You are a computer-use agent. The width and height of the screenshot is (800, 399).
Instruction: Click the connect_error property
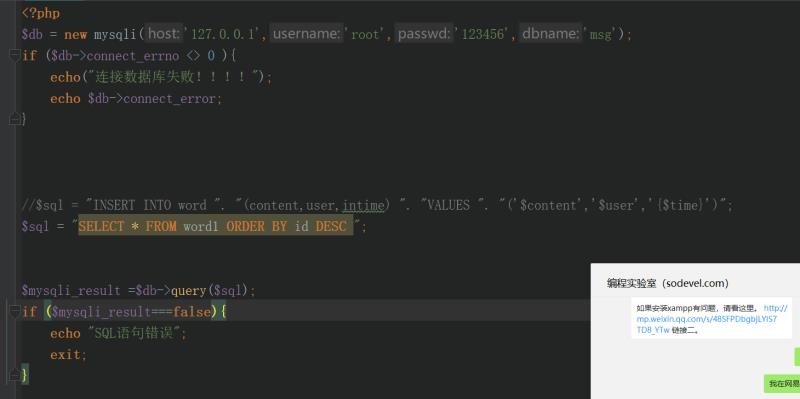(170, 98)
